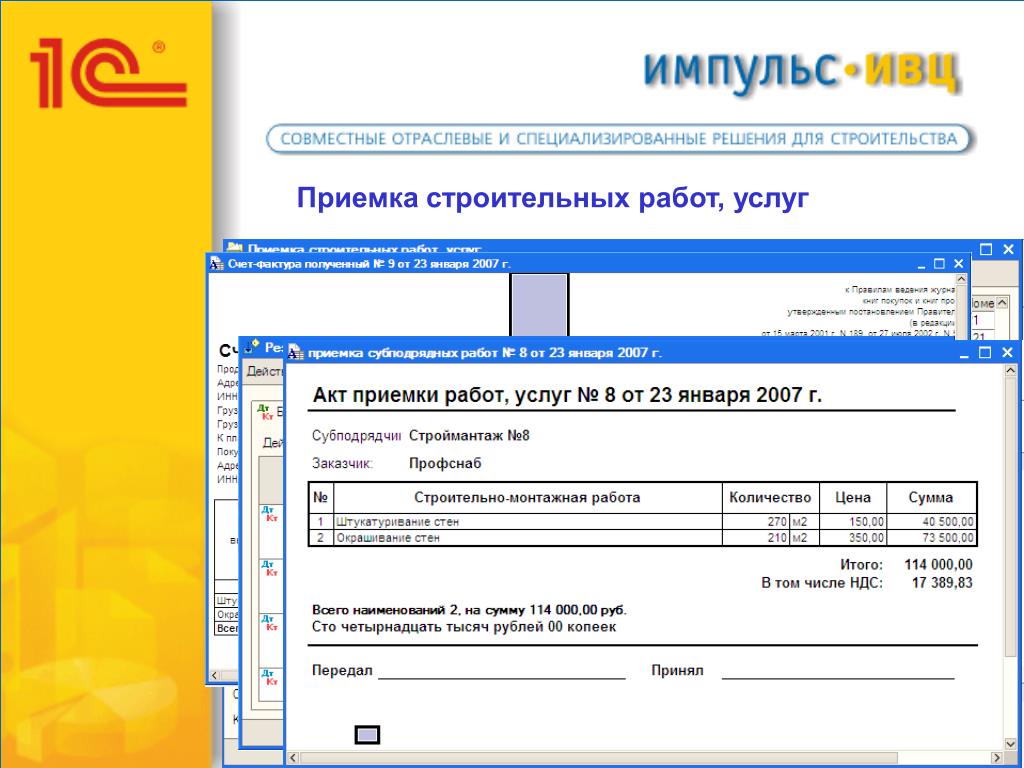
Task: Click scroll-right arrow of act window horizontal scrollbar
Action: pyautogui.click(x=997, y=758)
